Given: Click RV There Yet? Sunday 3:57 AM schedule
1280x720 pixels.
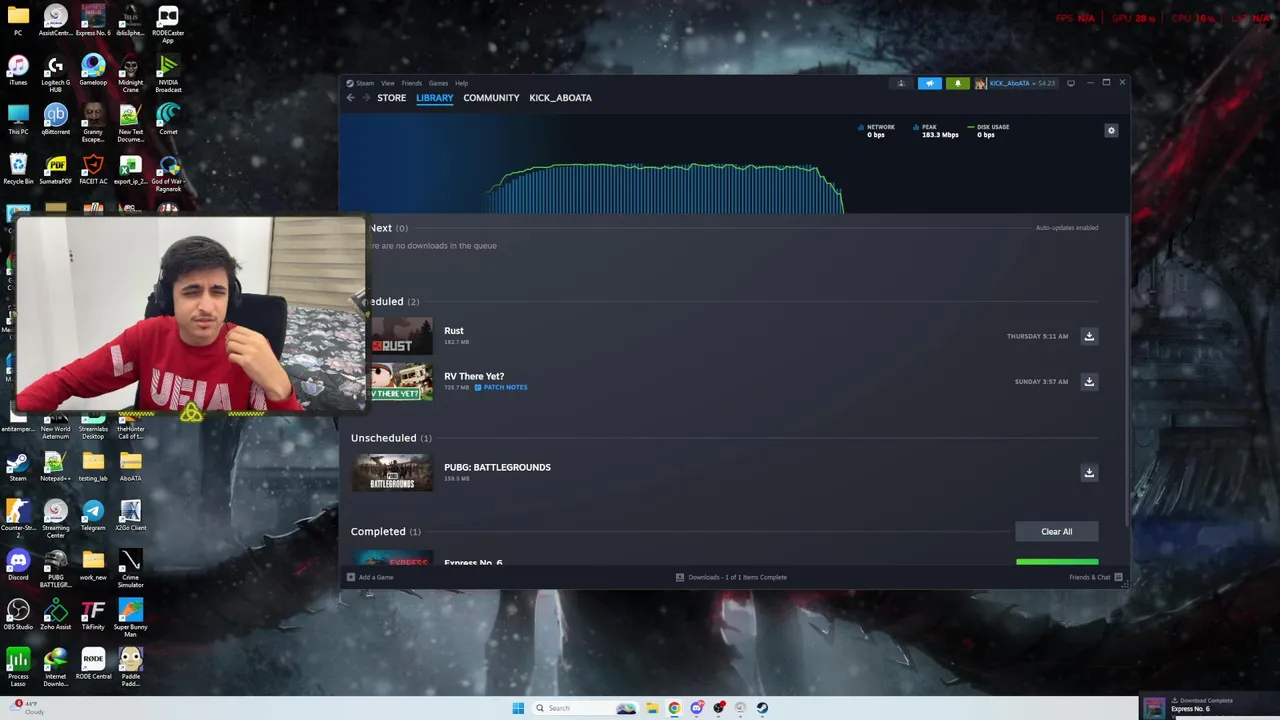Looking at the screenshot, I should pos(1041,381).
